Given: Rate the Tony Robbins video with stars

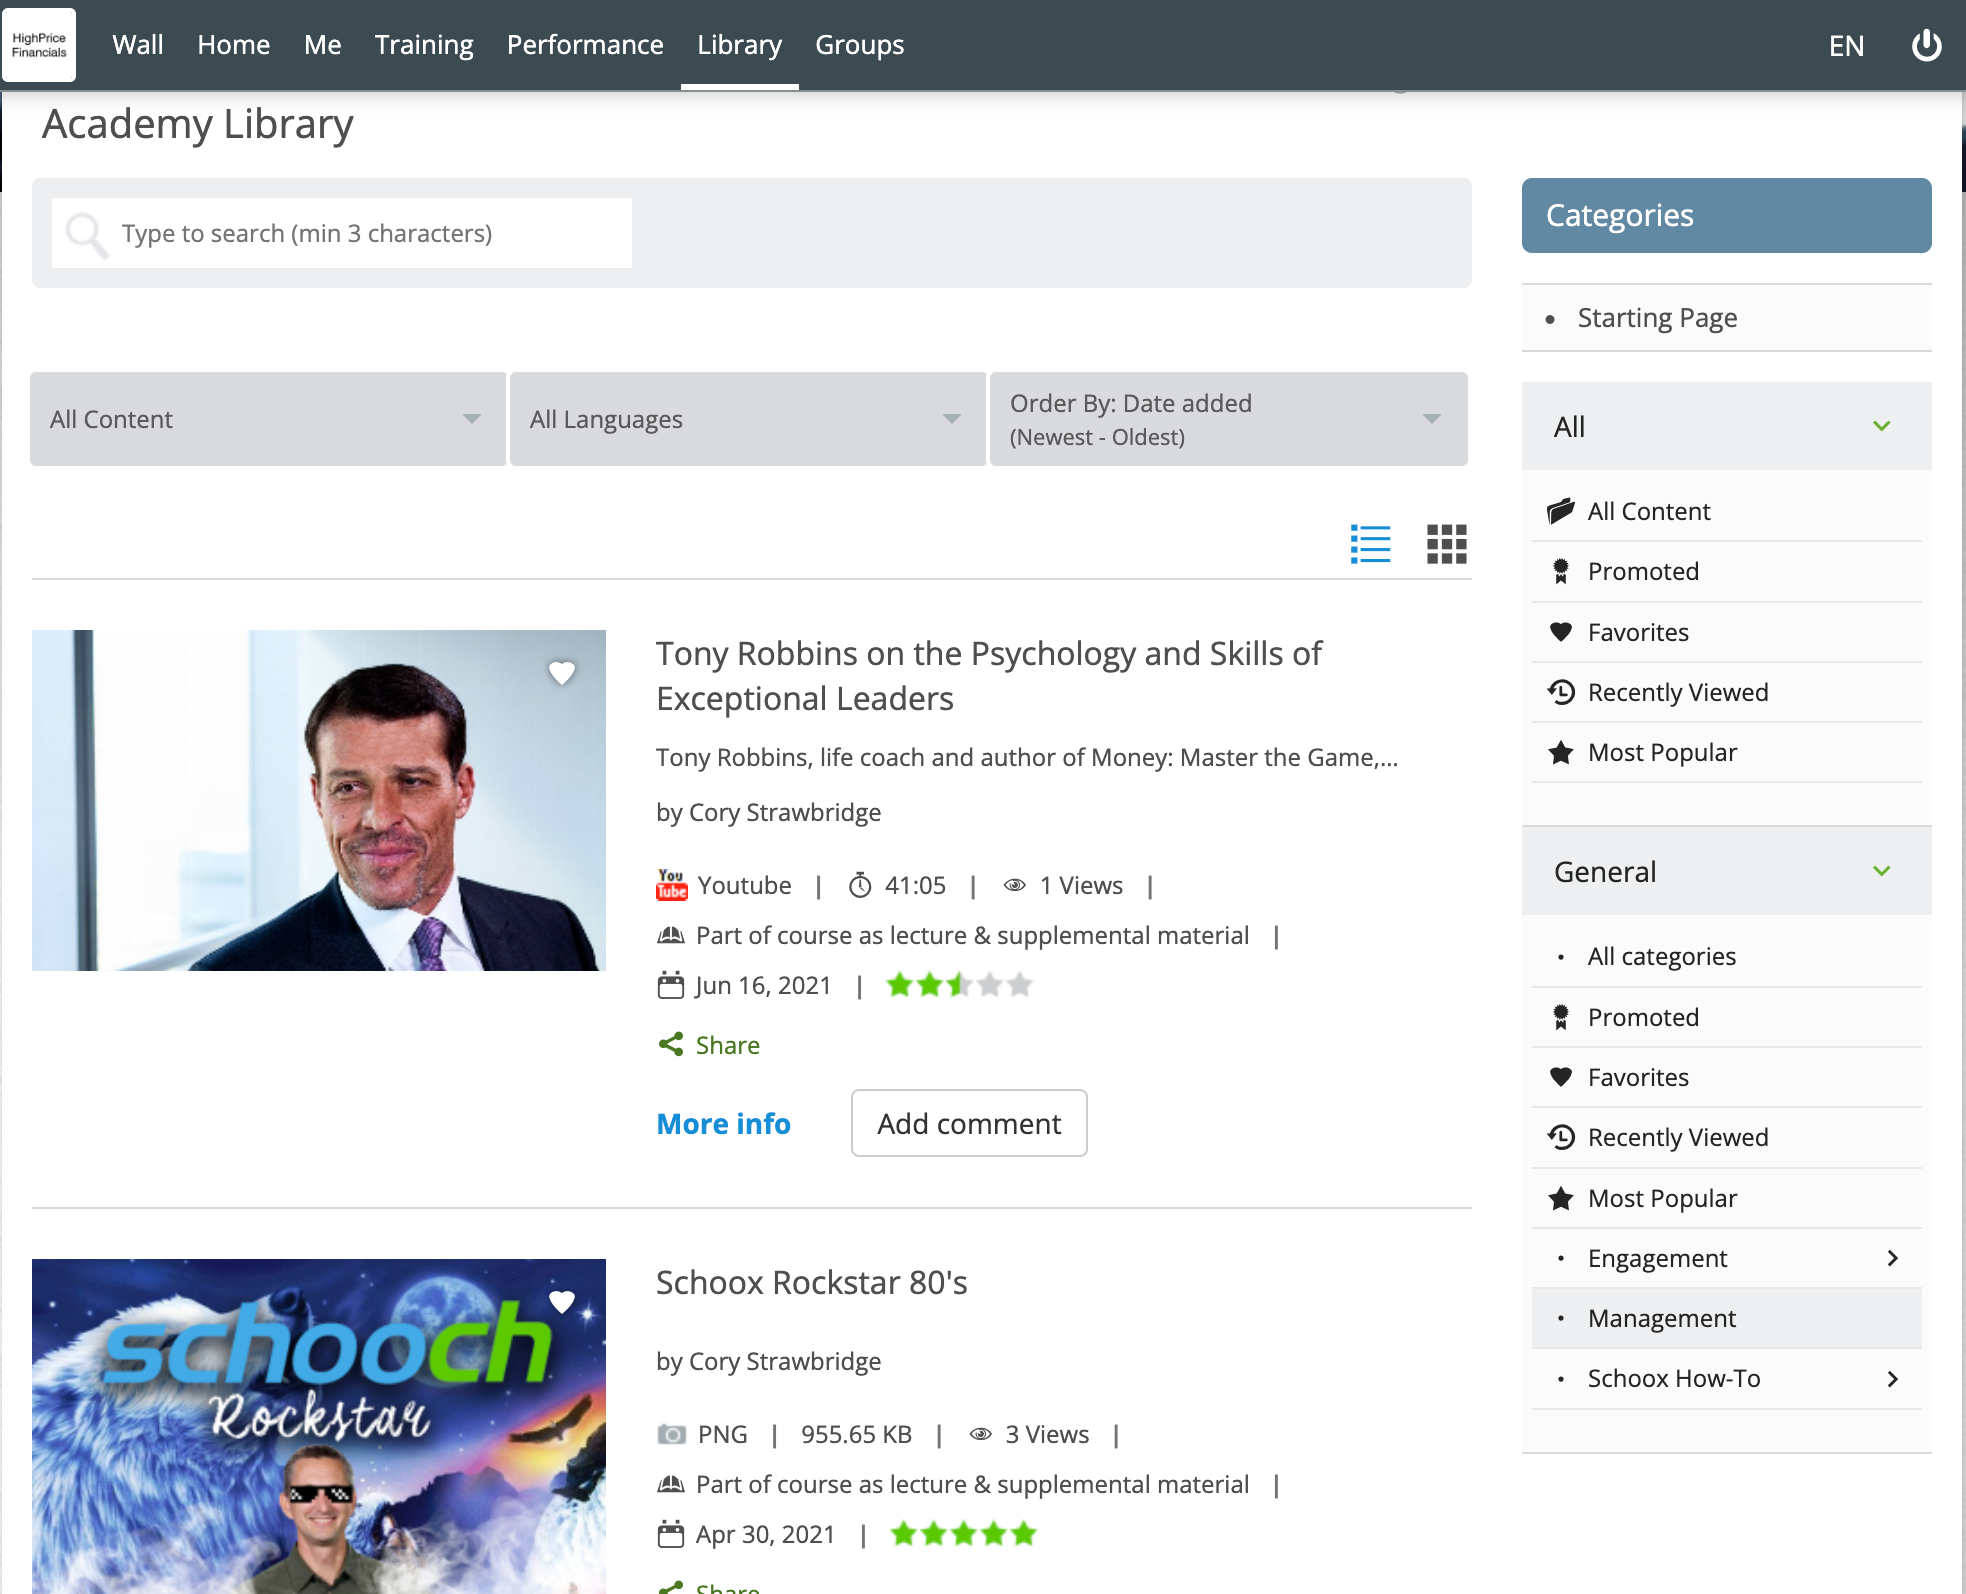Looking at the screenshot, I should (959, 985).
